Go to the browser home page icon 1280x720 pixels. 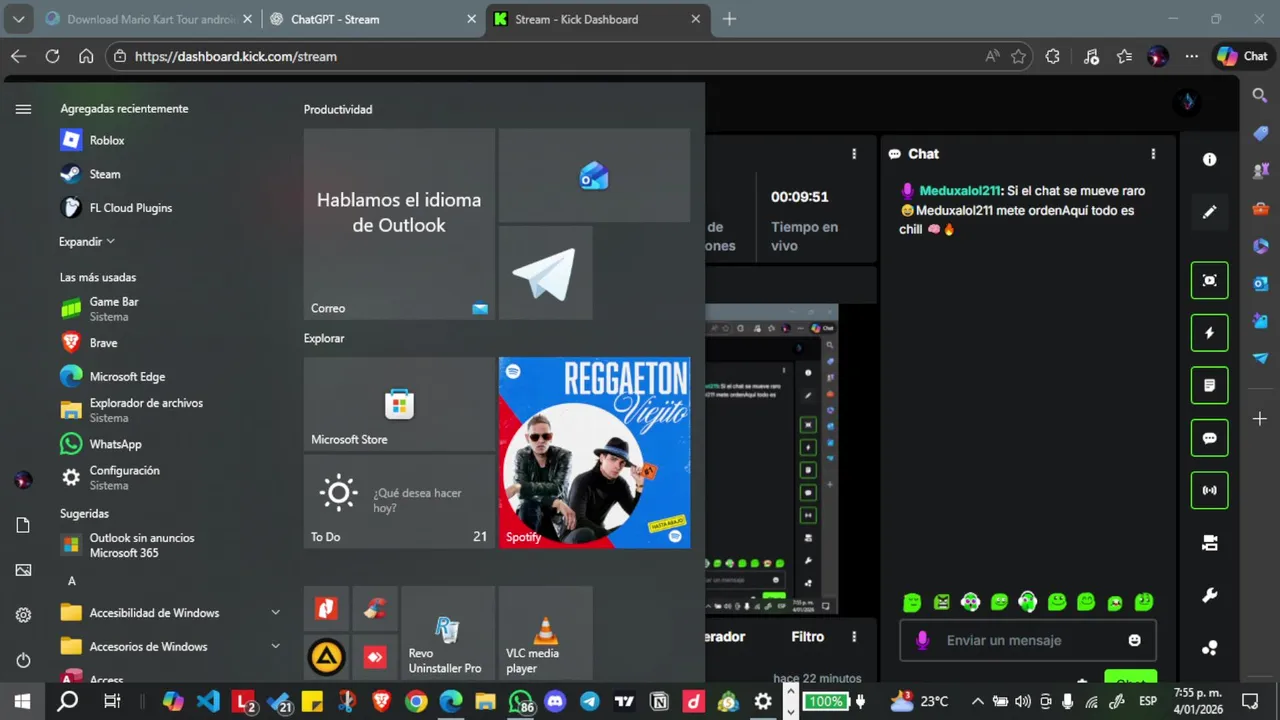(86, 56)
